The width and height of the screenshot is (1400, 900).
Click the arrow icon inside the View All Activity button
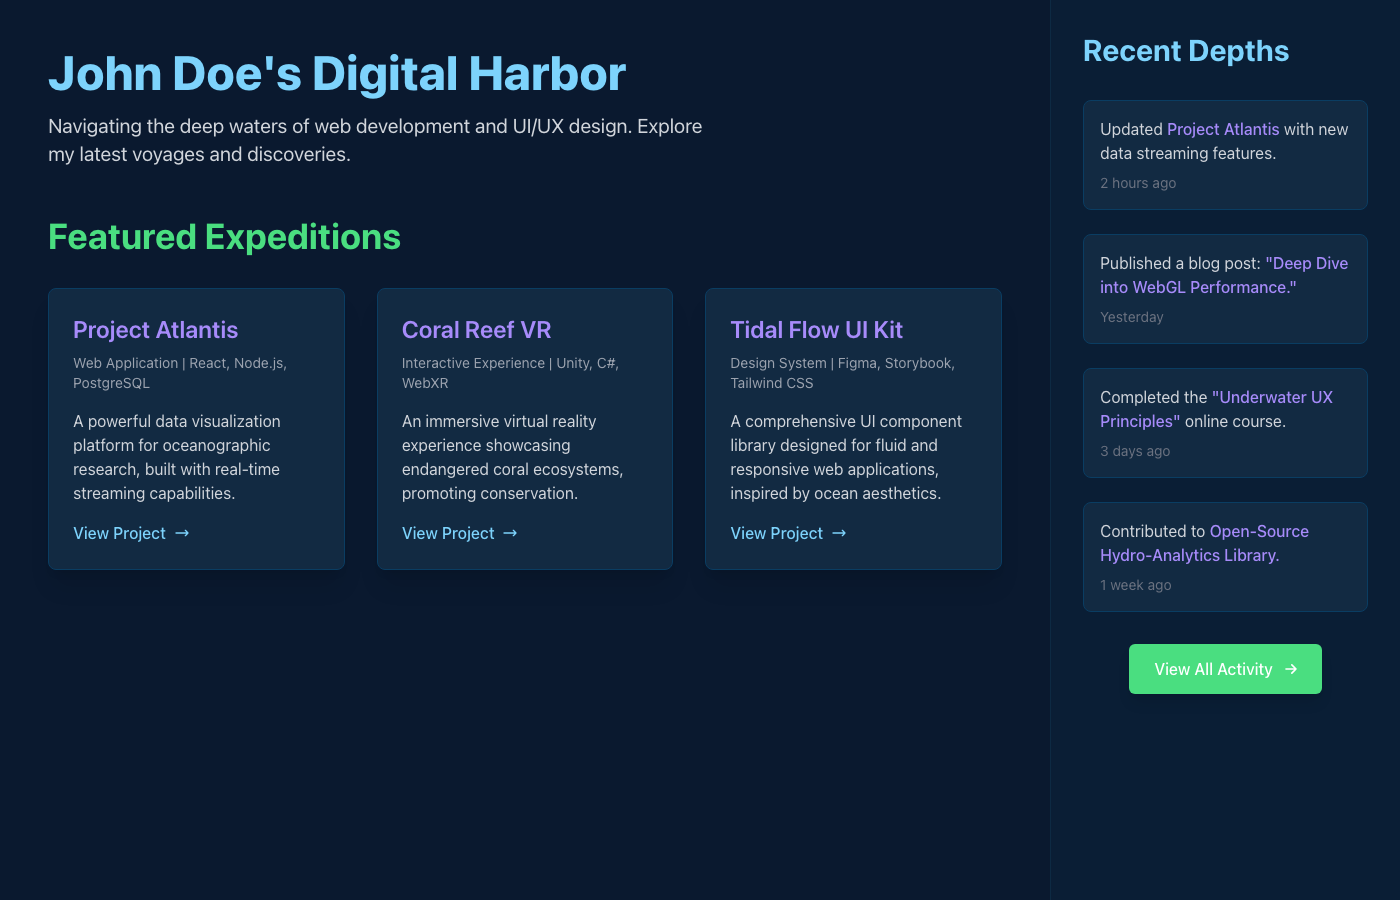1293,669
